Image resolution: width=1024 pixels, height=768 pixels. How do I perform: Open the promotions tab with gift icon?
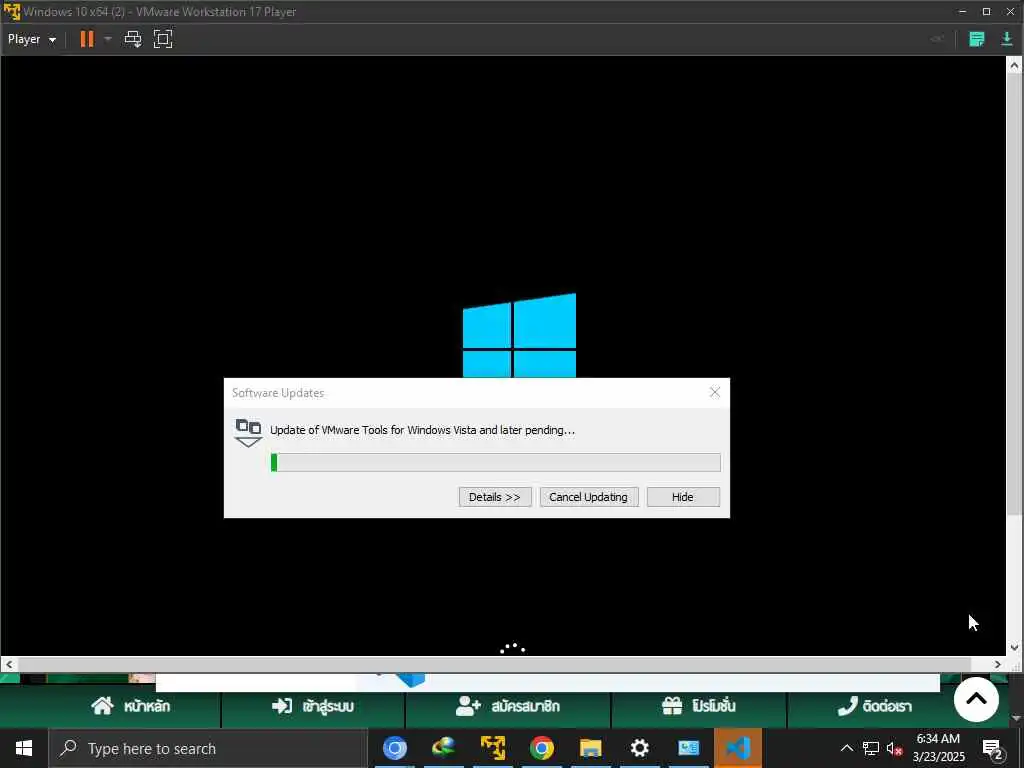pos(698,706)
